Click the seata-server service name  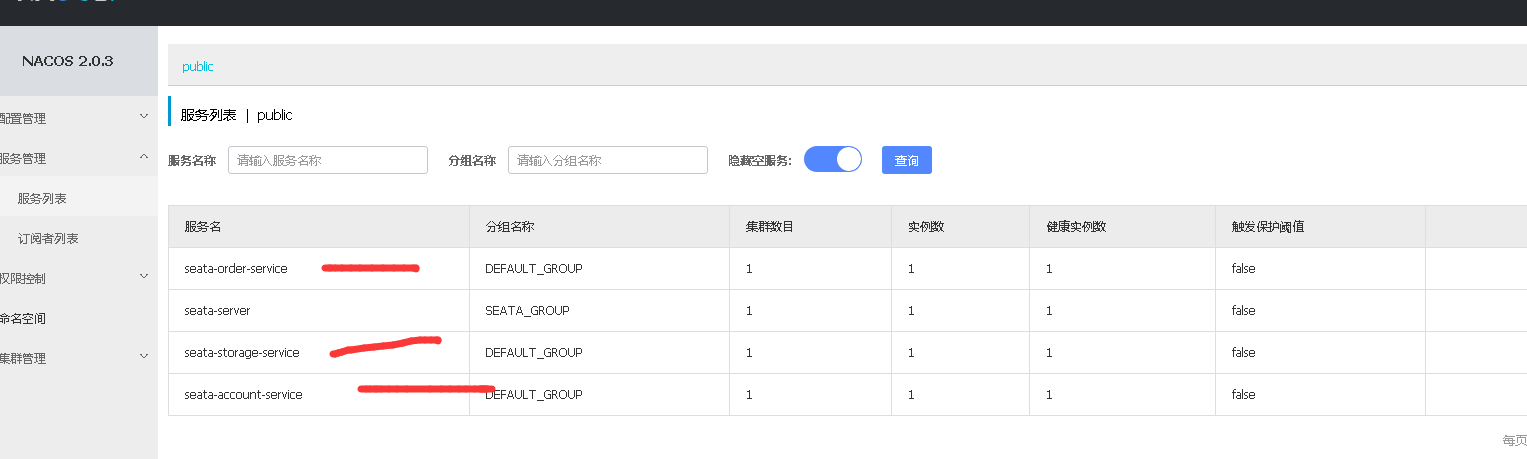tap(217, 311)
